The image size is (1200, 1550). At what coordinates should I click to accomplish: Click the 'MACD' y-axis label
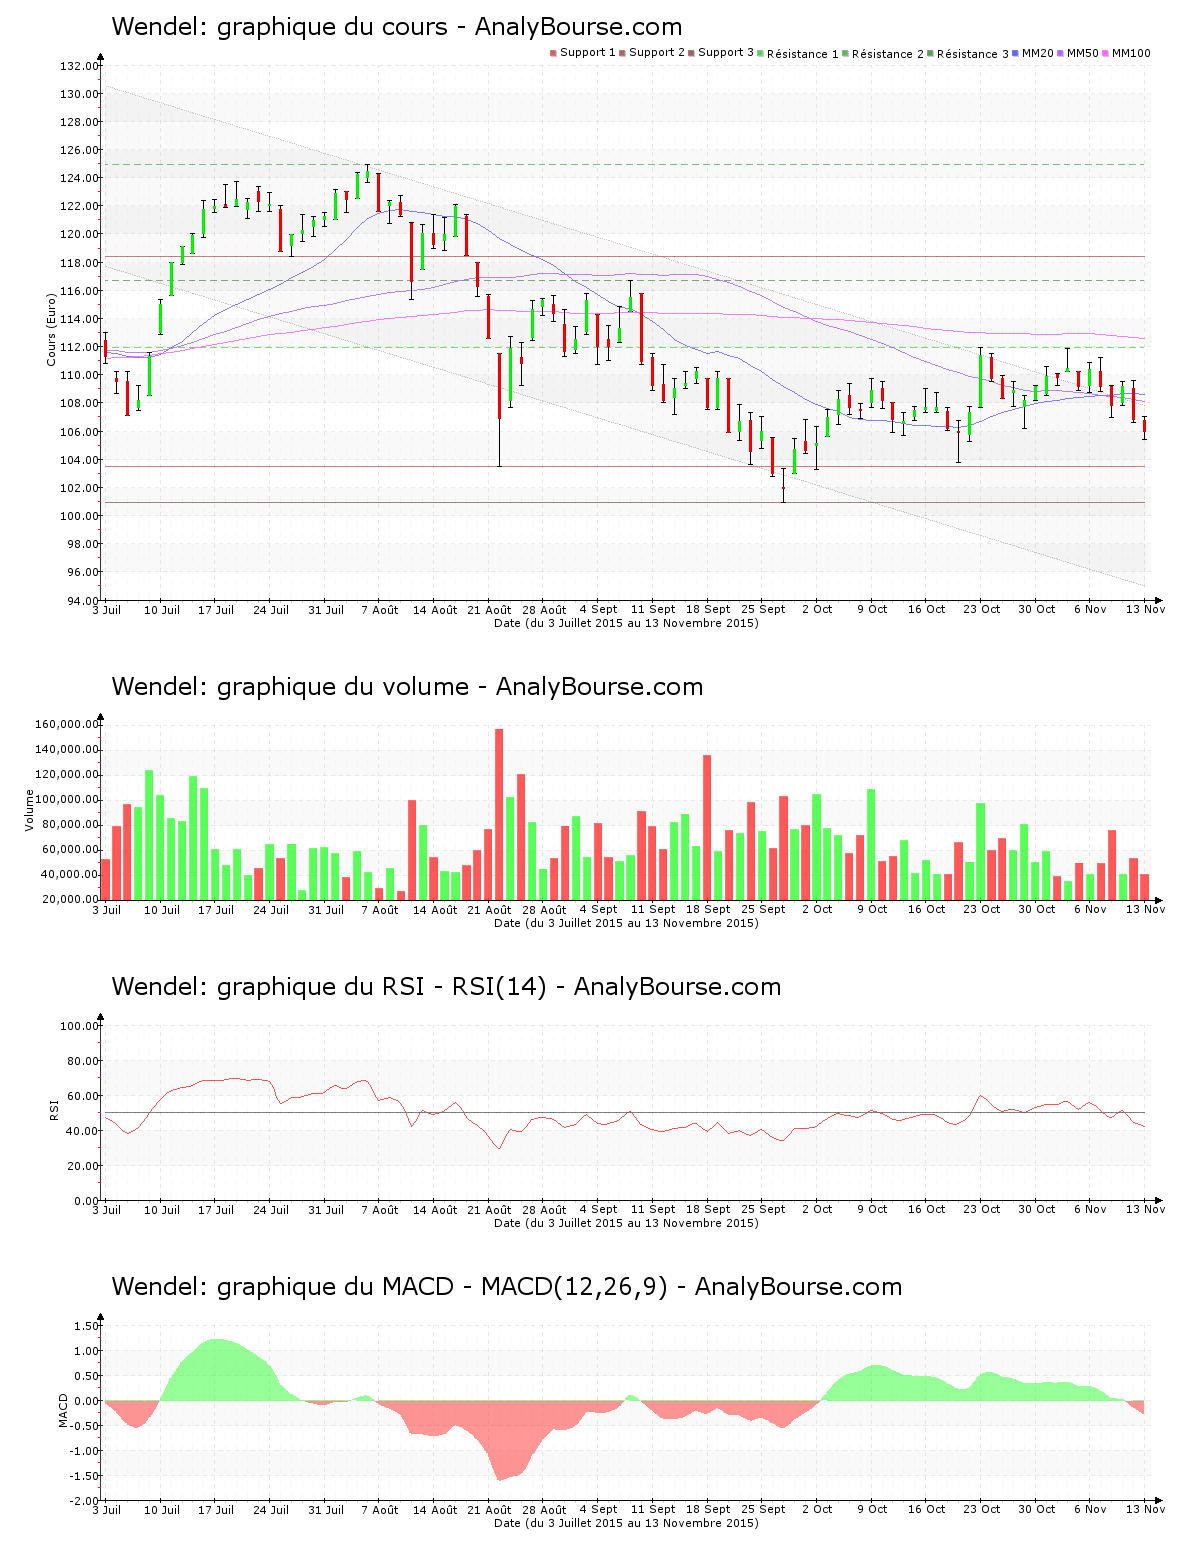click(x=63, y=1410)
